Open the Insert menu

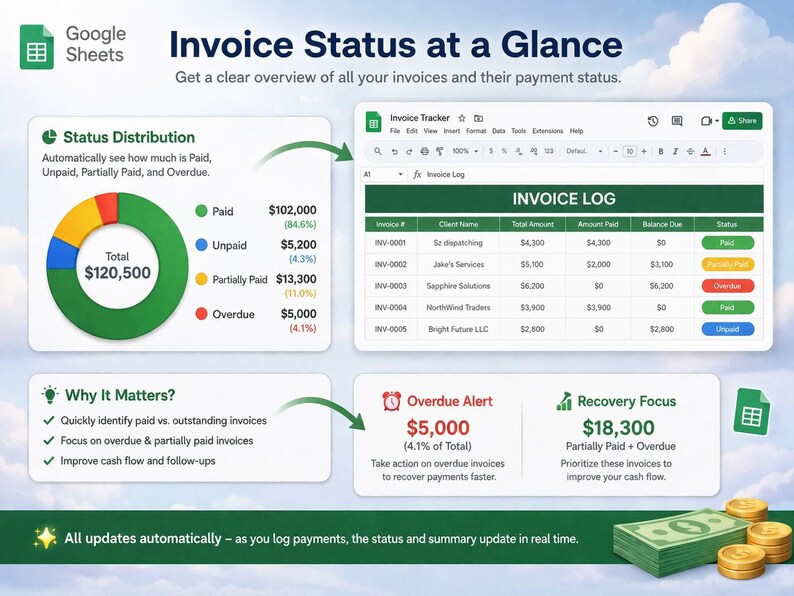pyautogui.click(x=452, y=131)
